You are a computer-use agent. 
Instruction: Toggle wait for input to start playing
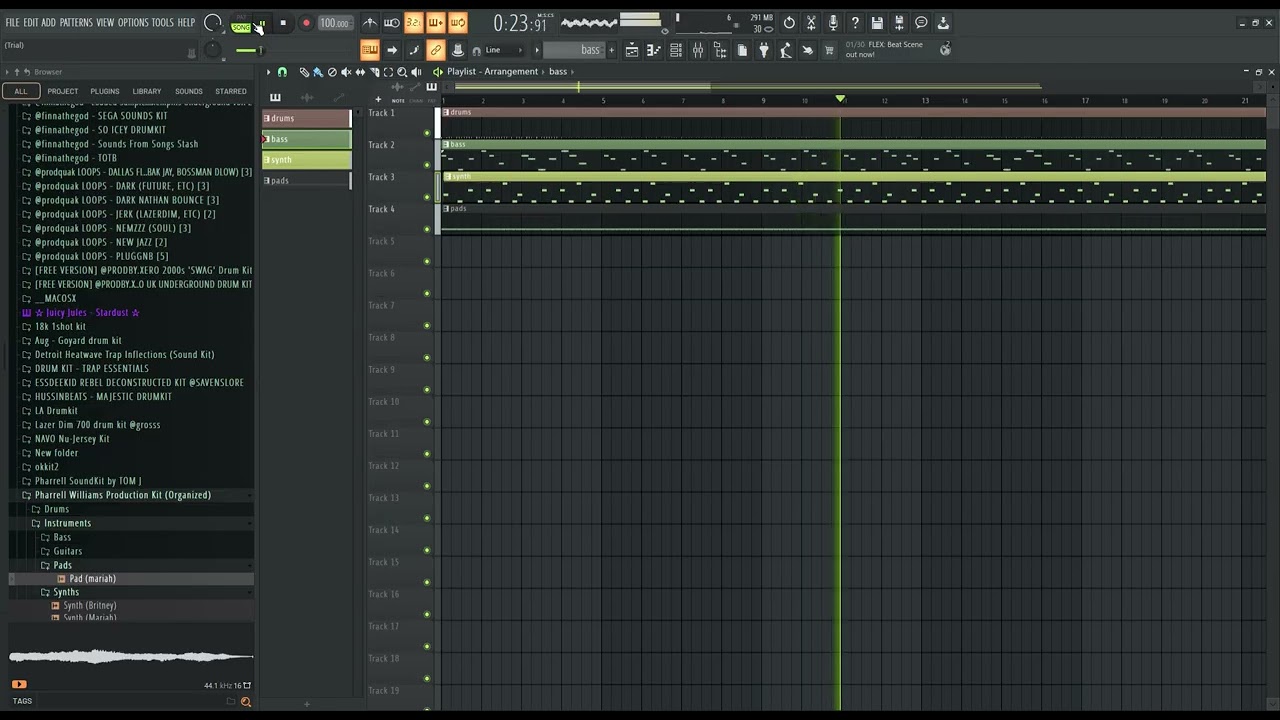[392, 23]
